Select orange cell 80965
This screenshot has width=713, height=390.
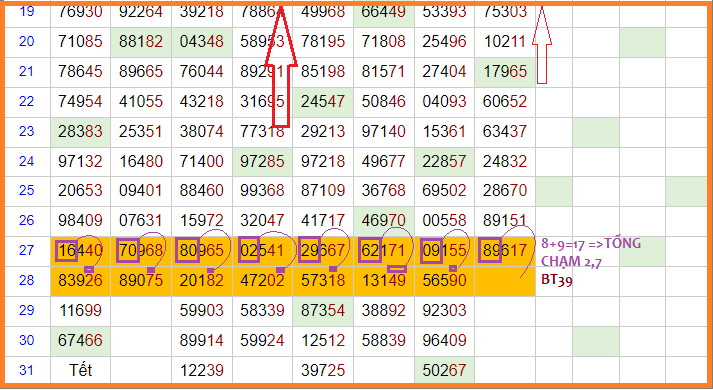(202, 251)
